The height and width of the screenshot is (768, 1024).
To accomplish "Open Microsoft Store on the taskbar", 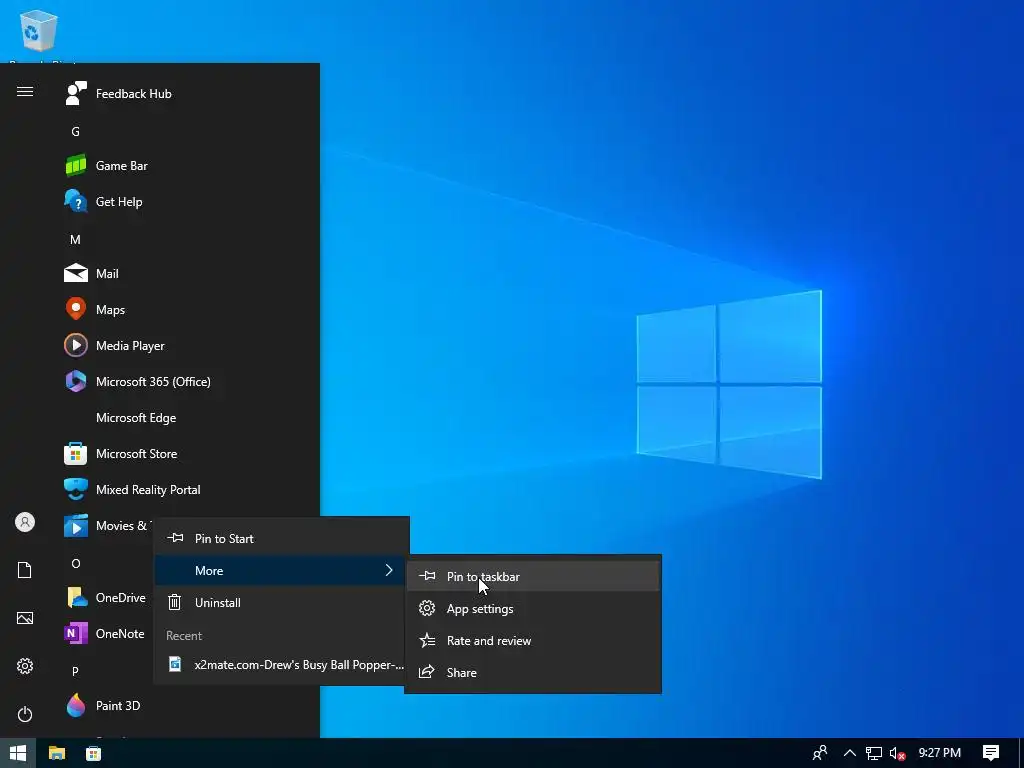I will pos(93,753).
